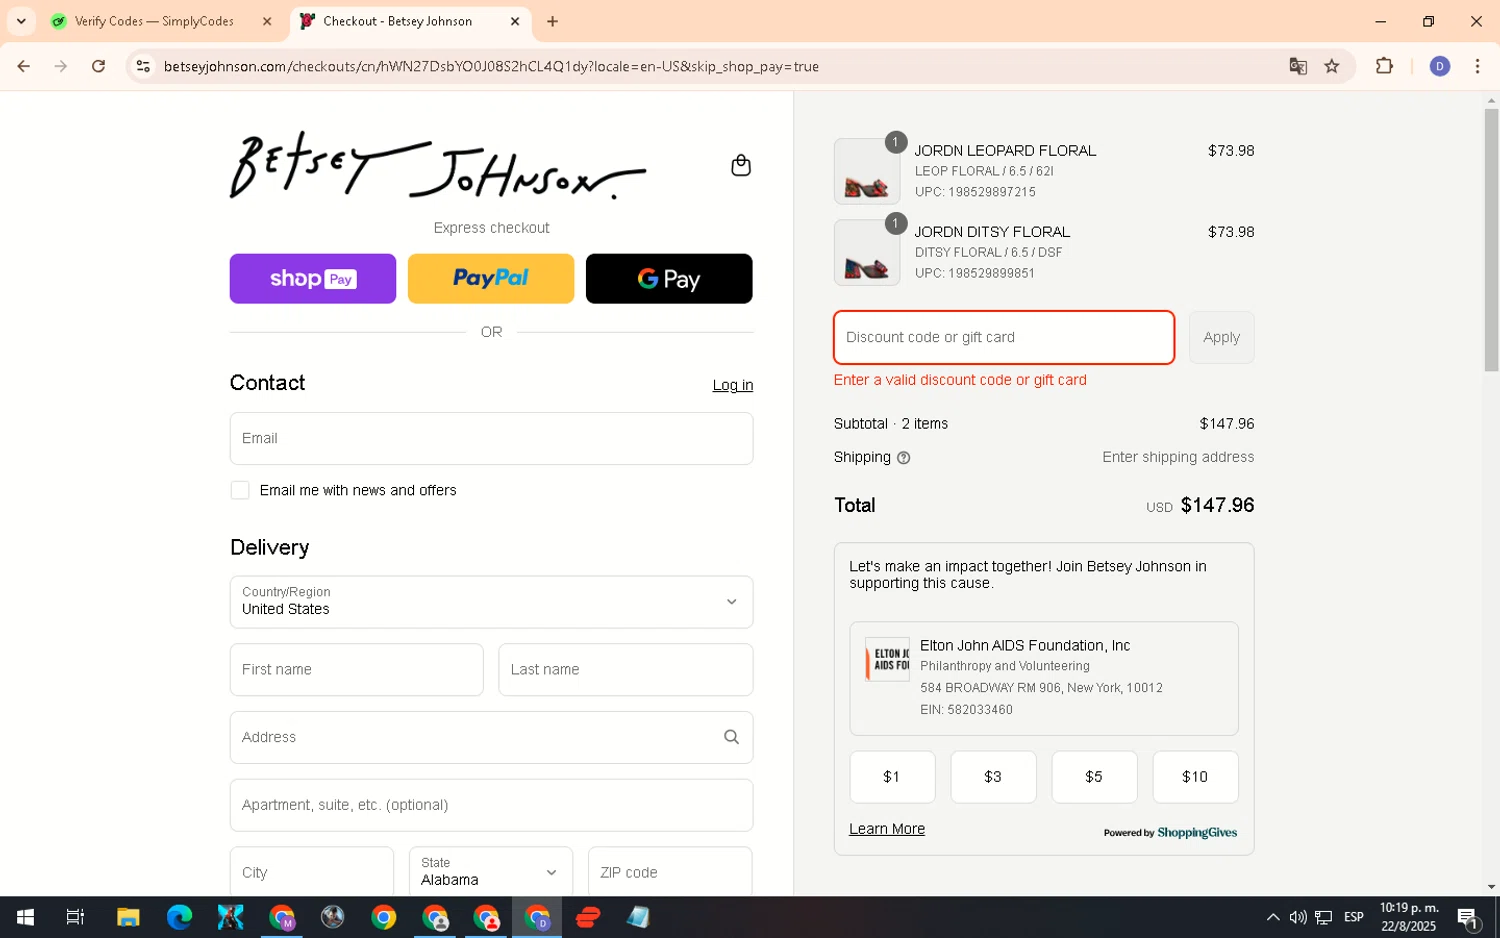Click the network tray icon
Viewport: 1500px width, 938px height.
[x=1323, y=917]
